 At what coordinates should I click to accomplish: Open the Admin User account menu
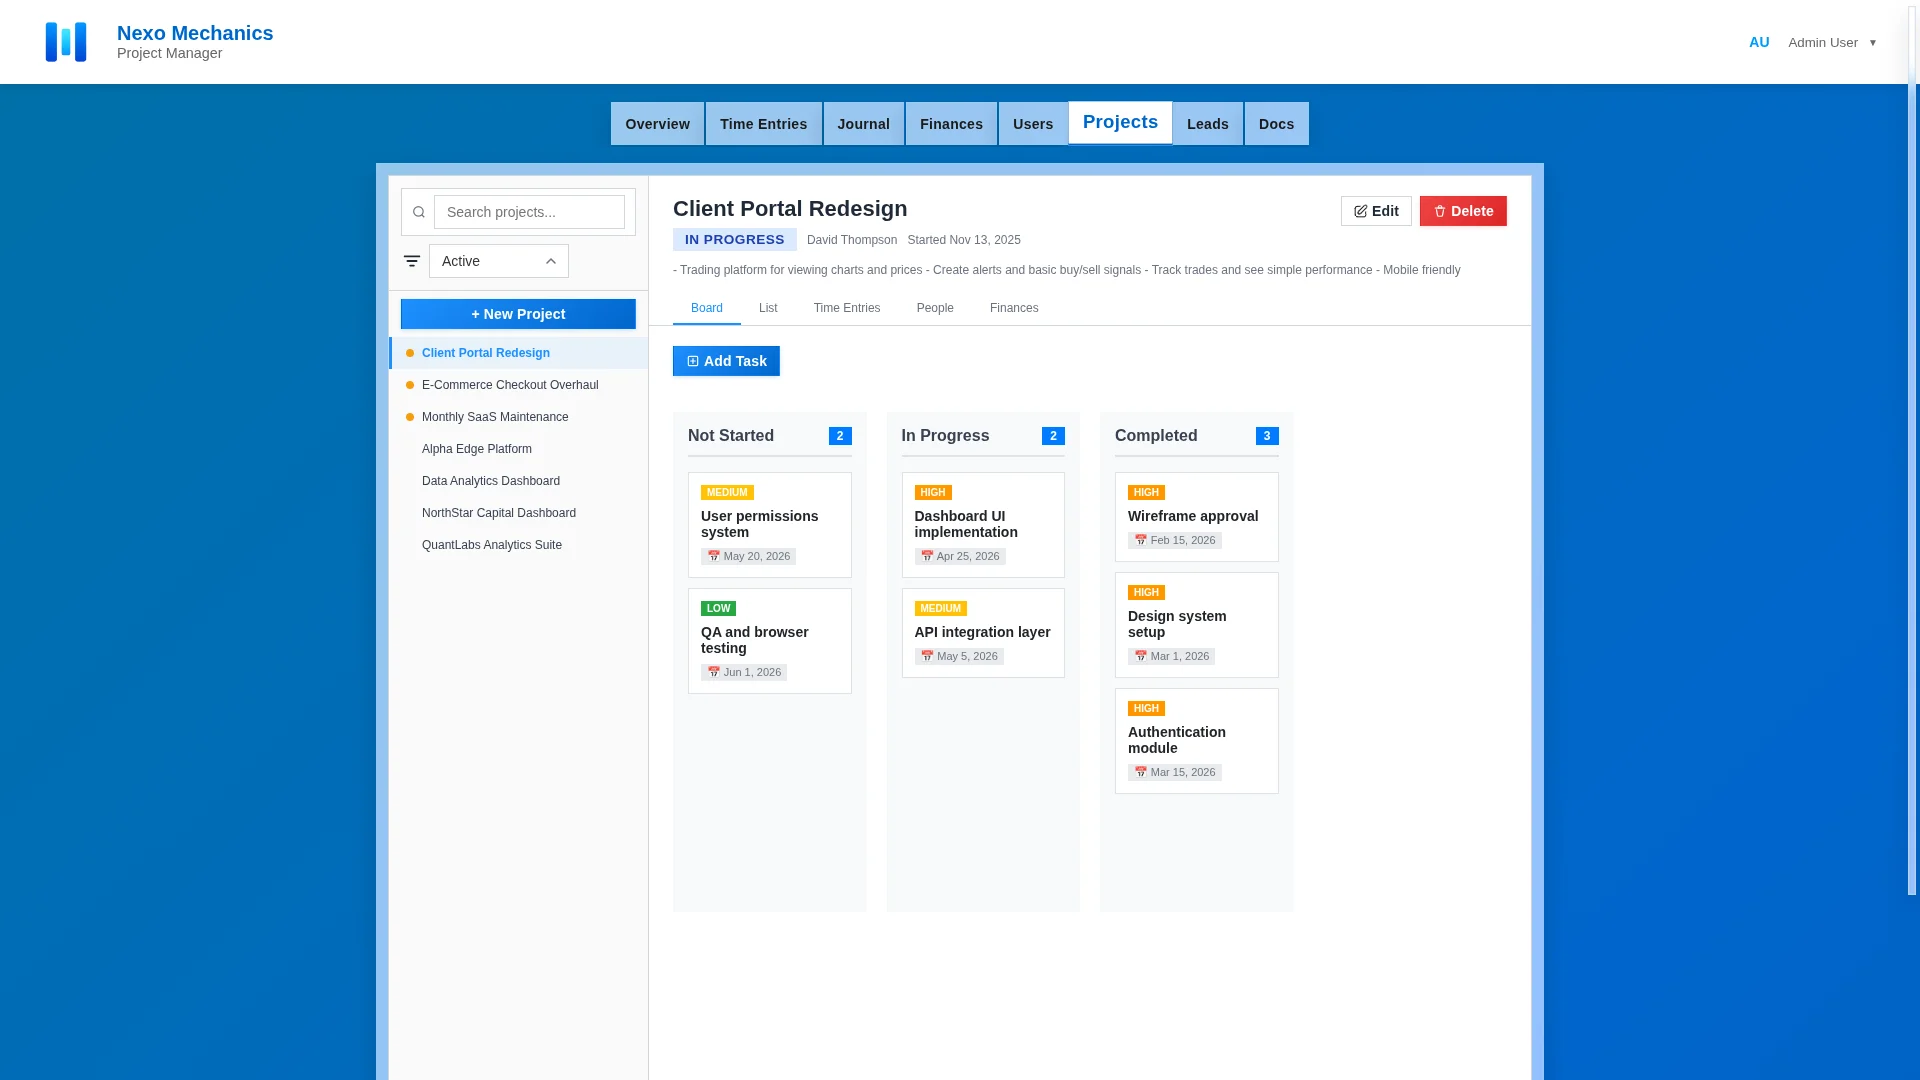point(1832,42)
